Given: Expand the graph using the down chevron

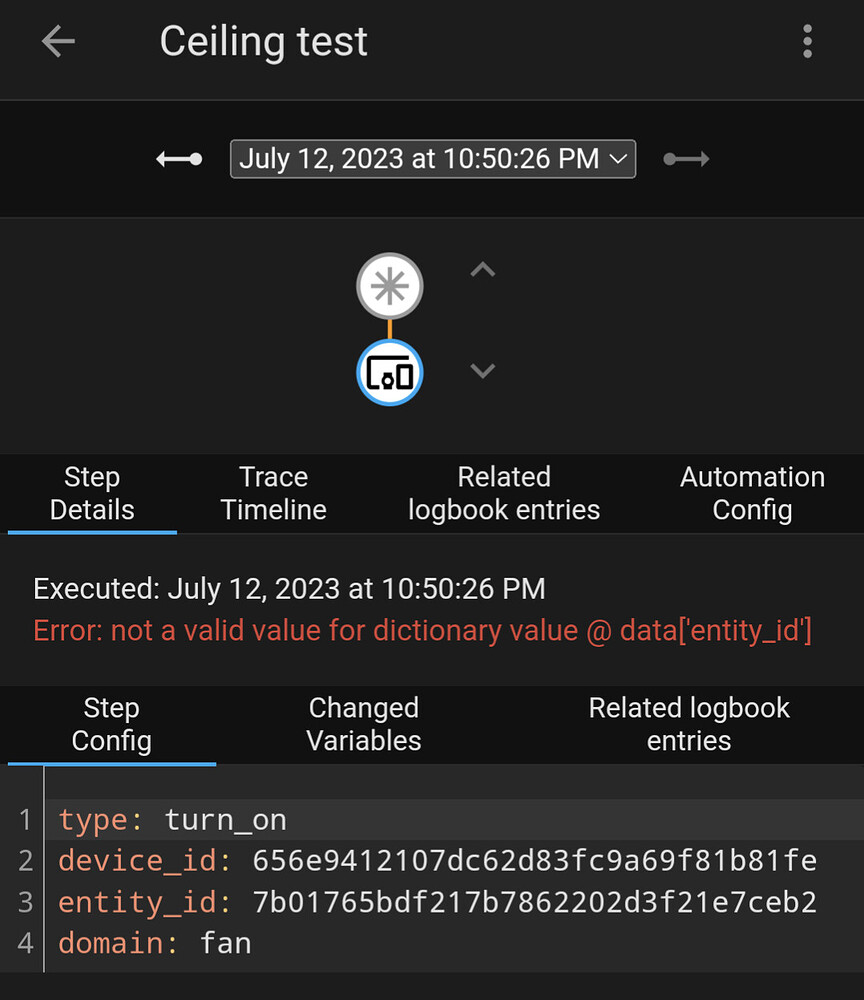Looking at the screenshot, I should [x=482, y=370].
